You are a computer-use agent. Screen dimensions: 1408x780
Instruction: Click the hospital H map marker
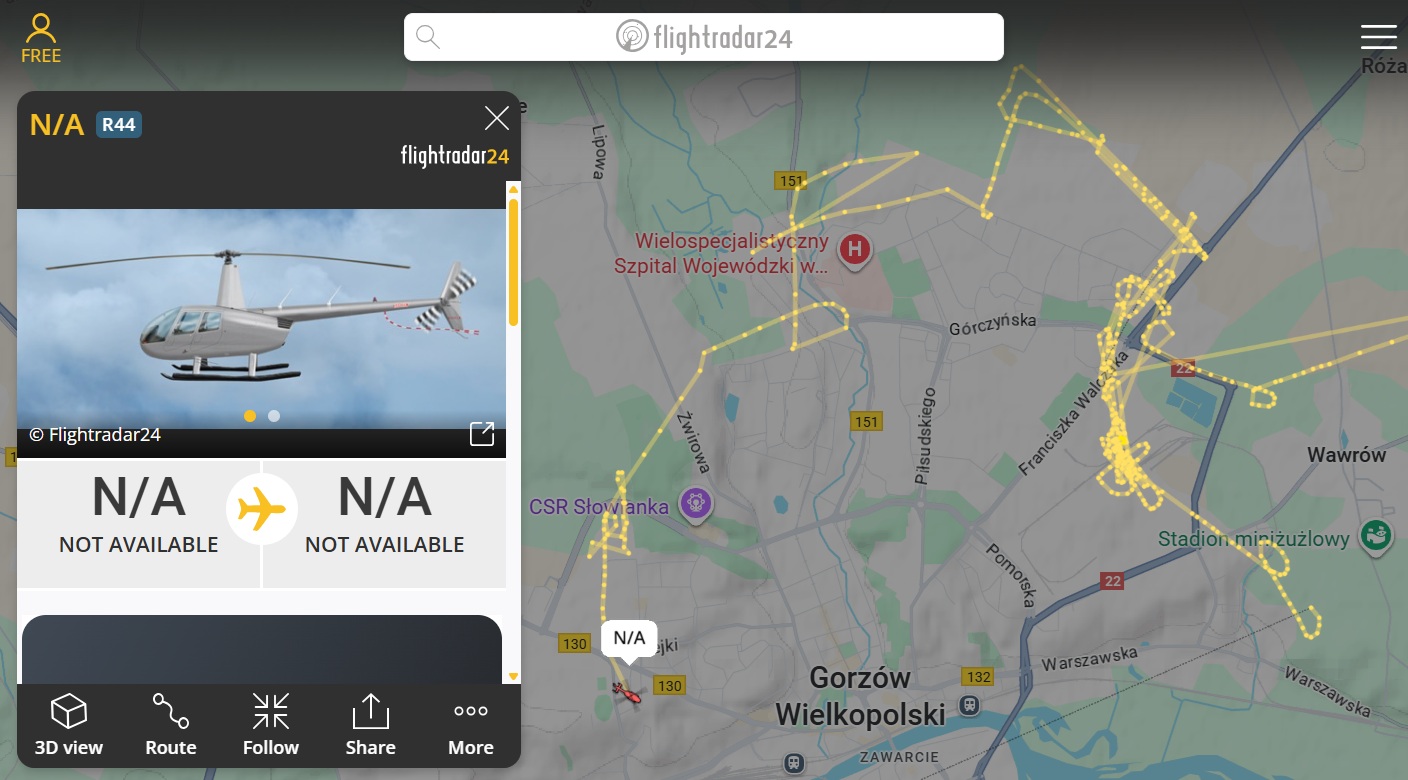pos(854,250)
